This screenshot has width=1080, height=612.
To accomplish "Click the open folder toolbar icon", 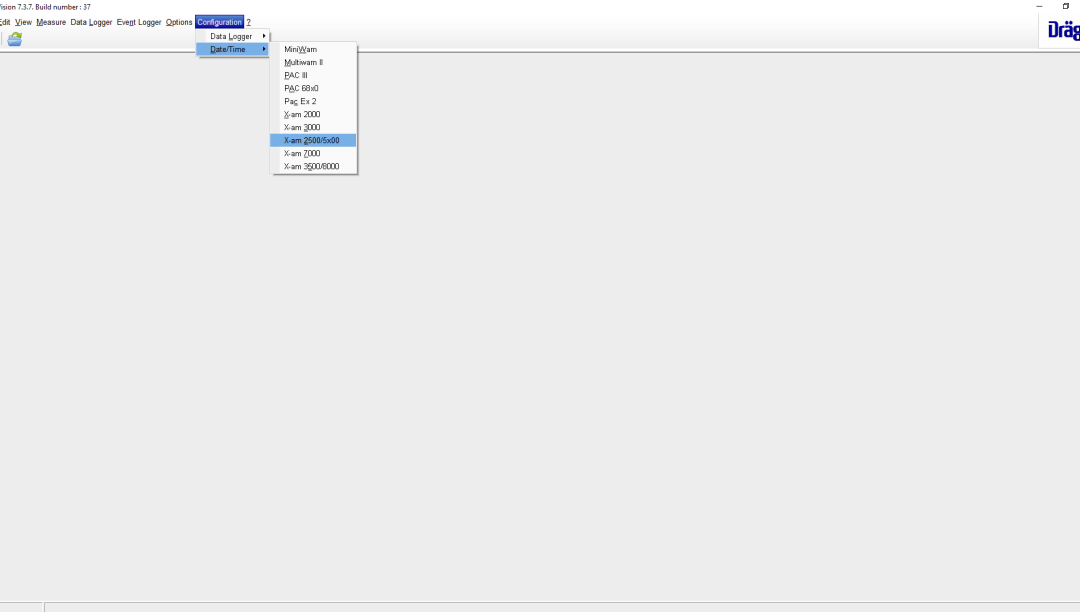I will tap(15, 39).
